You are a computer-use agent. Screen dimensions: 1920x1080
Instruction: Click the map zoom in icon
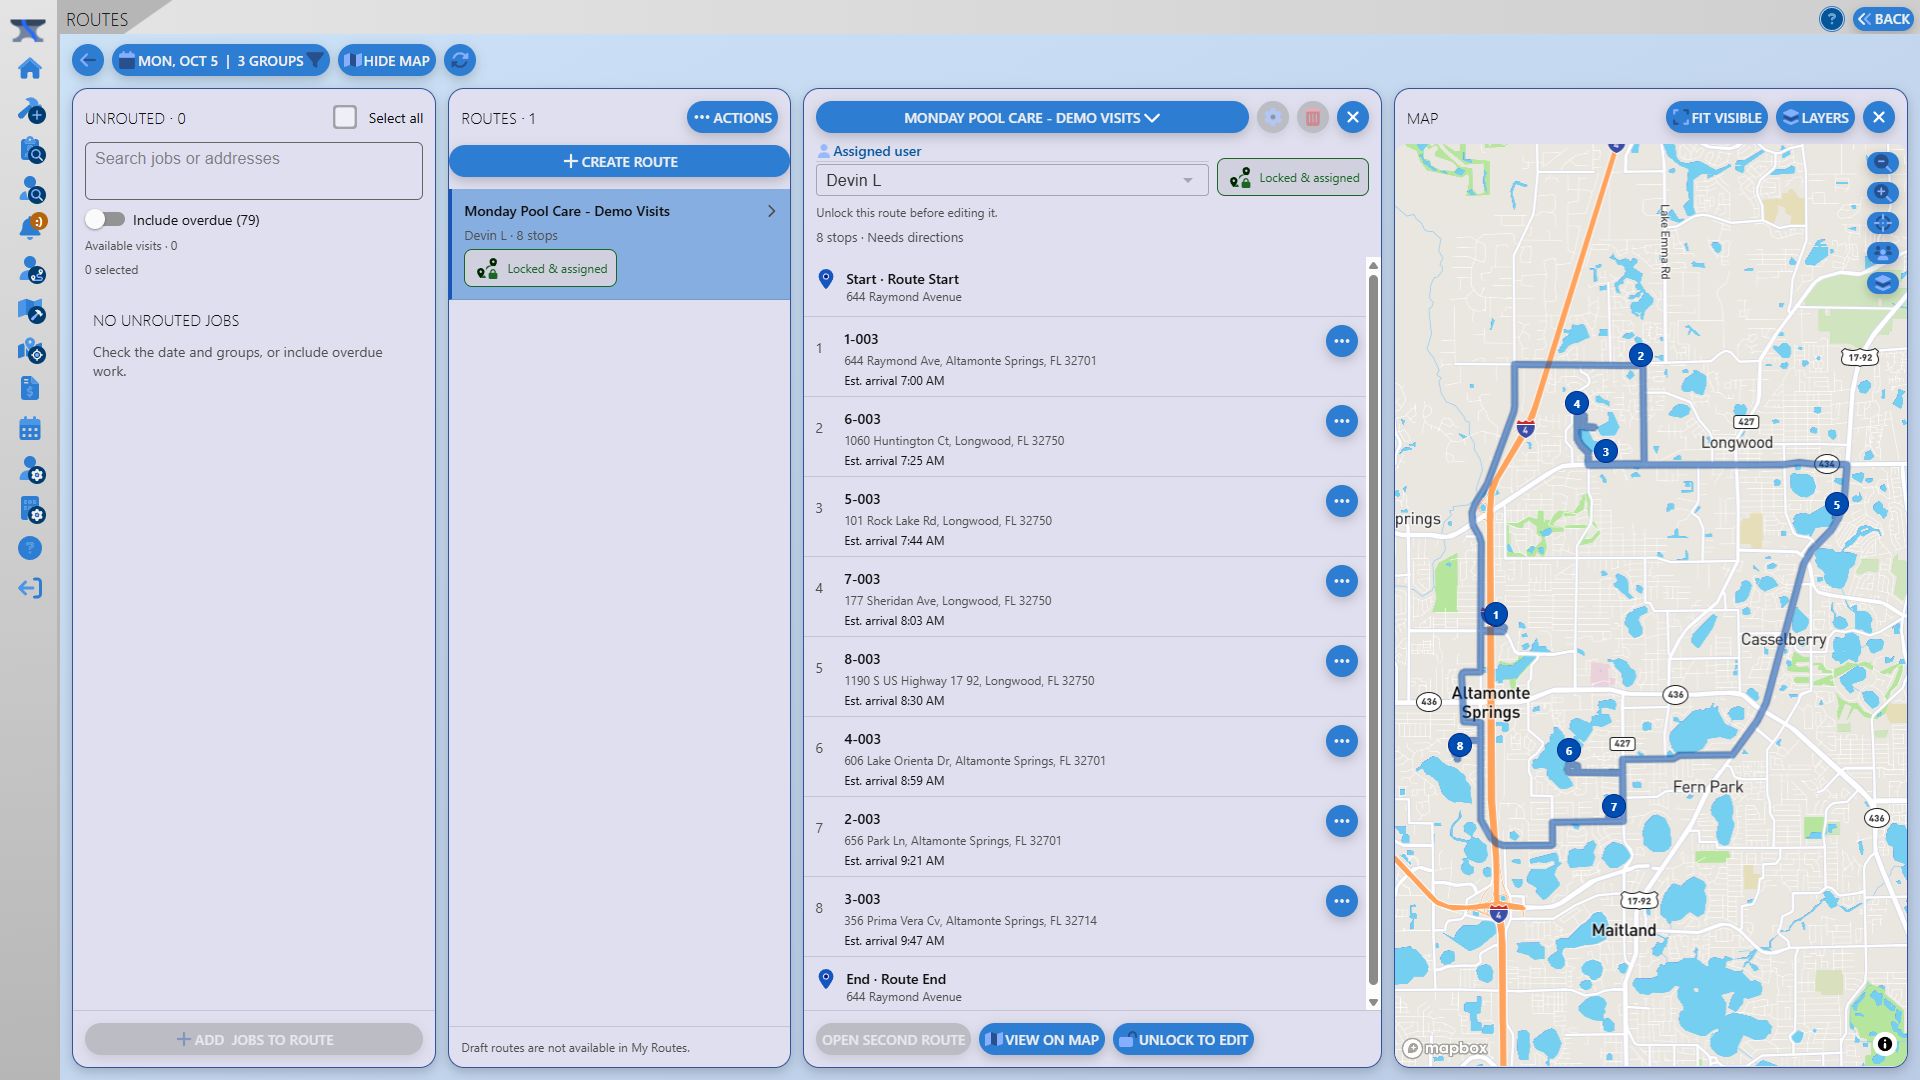point(1882,193)
